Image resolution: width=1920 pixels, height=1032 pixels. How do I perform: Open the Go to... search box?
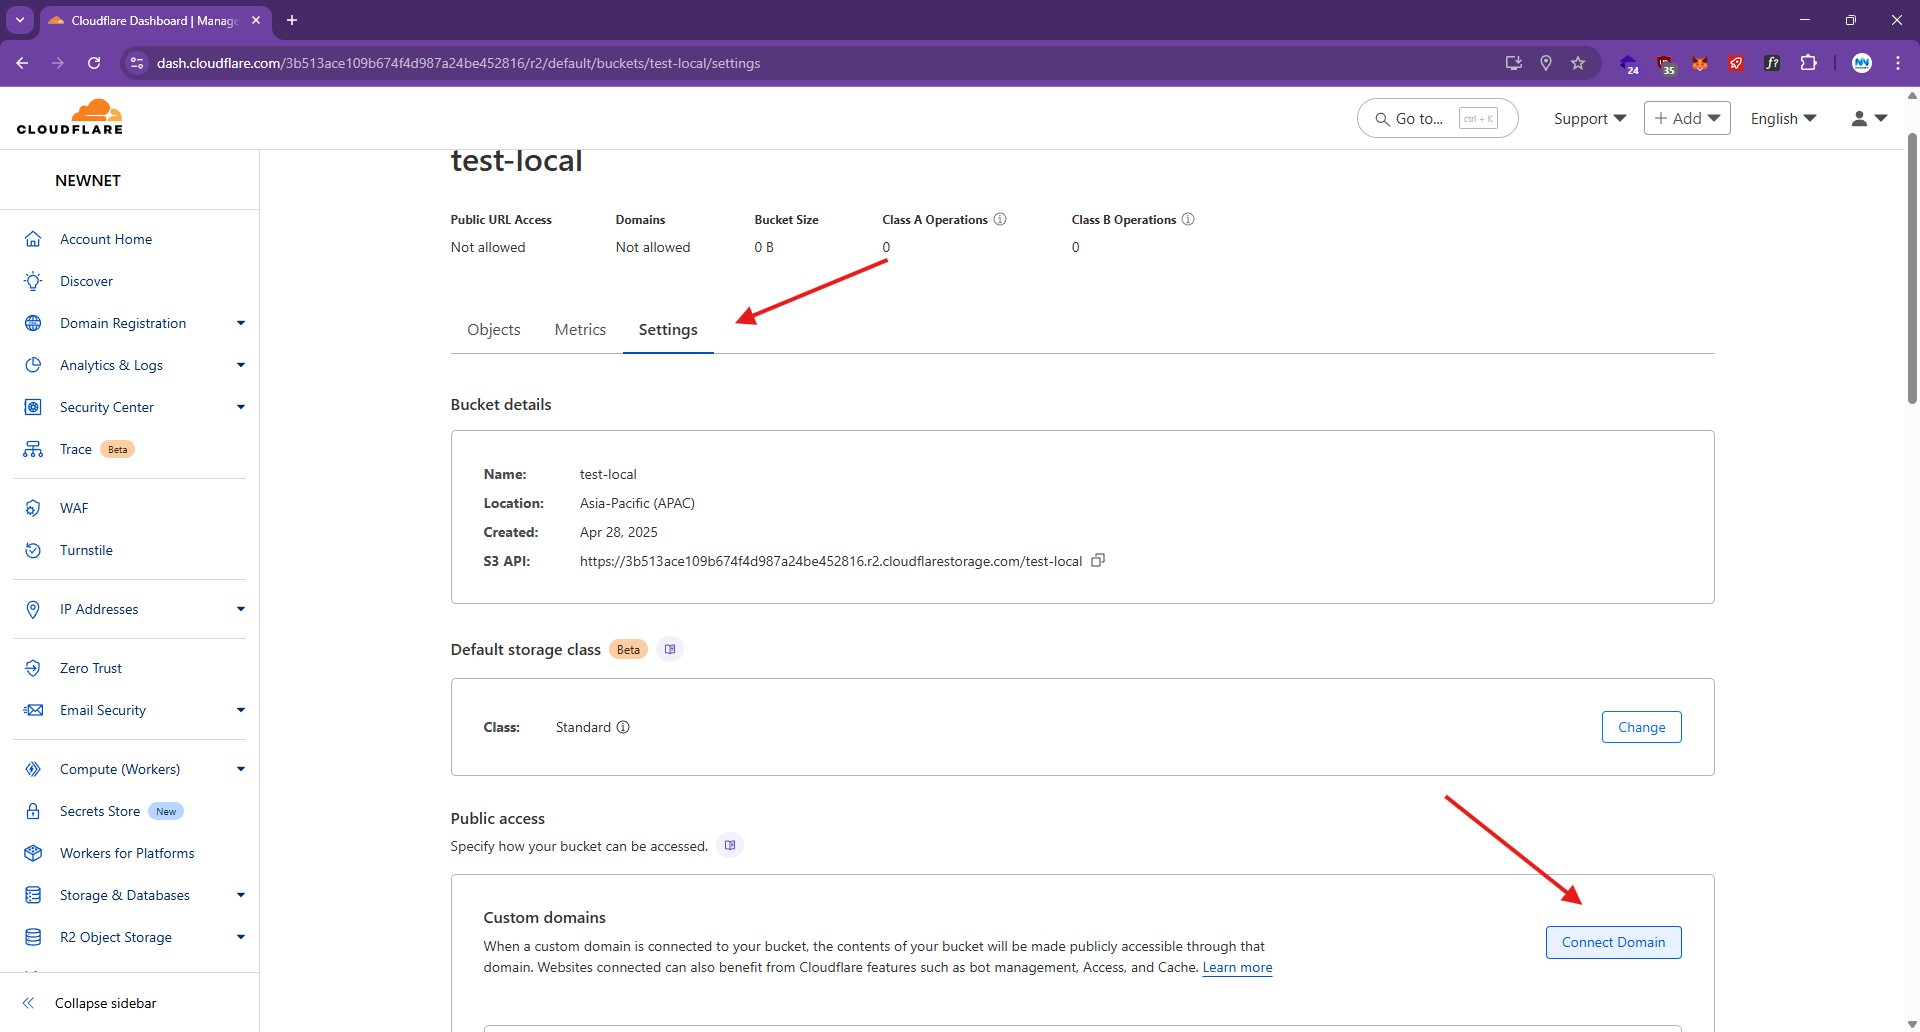[1437, 118]
